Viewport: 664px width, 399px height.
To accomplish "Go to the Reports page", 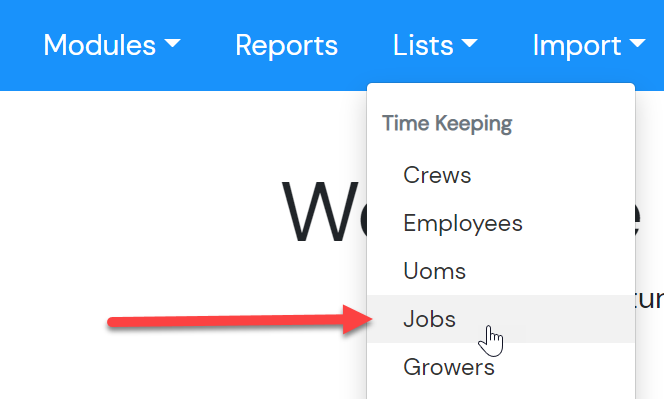I will [x=286, y=45].
